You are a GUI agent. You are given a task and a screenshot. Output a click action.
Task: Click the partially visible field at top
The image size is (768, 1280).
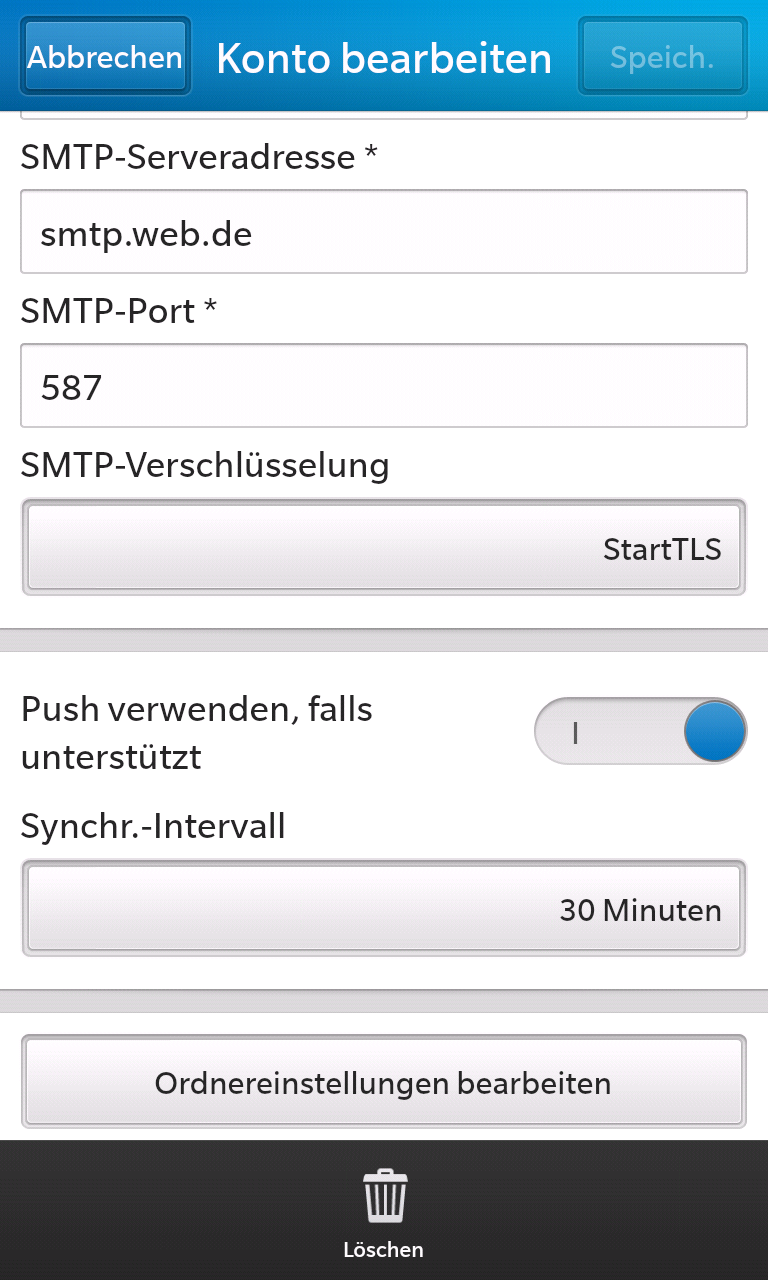tap(384, 115)
